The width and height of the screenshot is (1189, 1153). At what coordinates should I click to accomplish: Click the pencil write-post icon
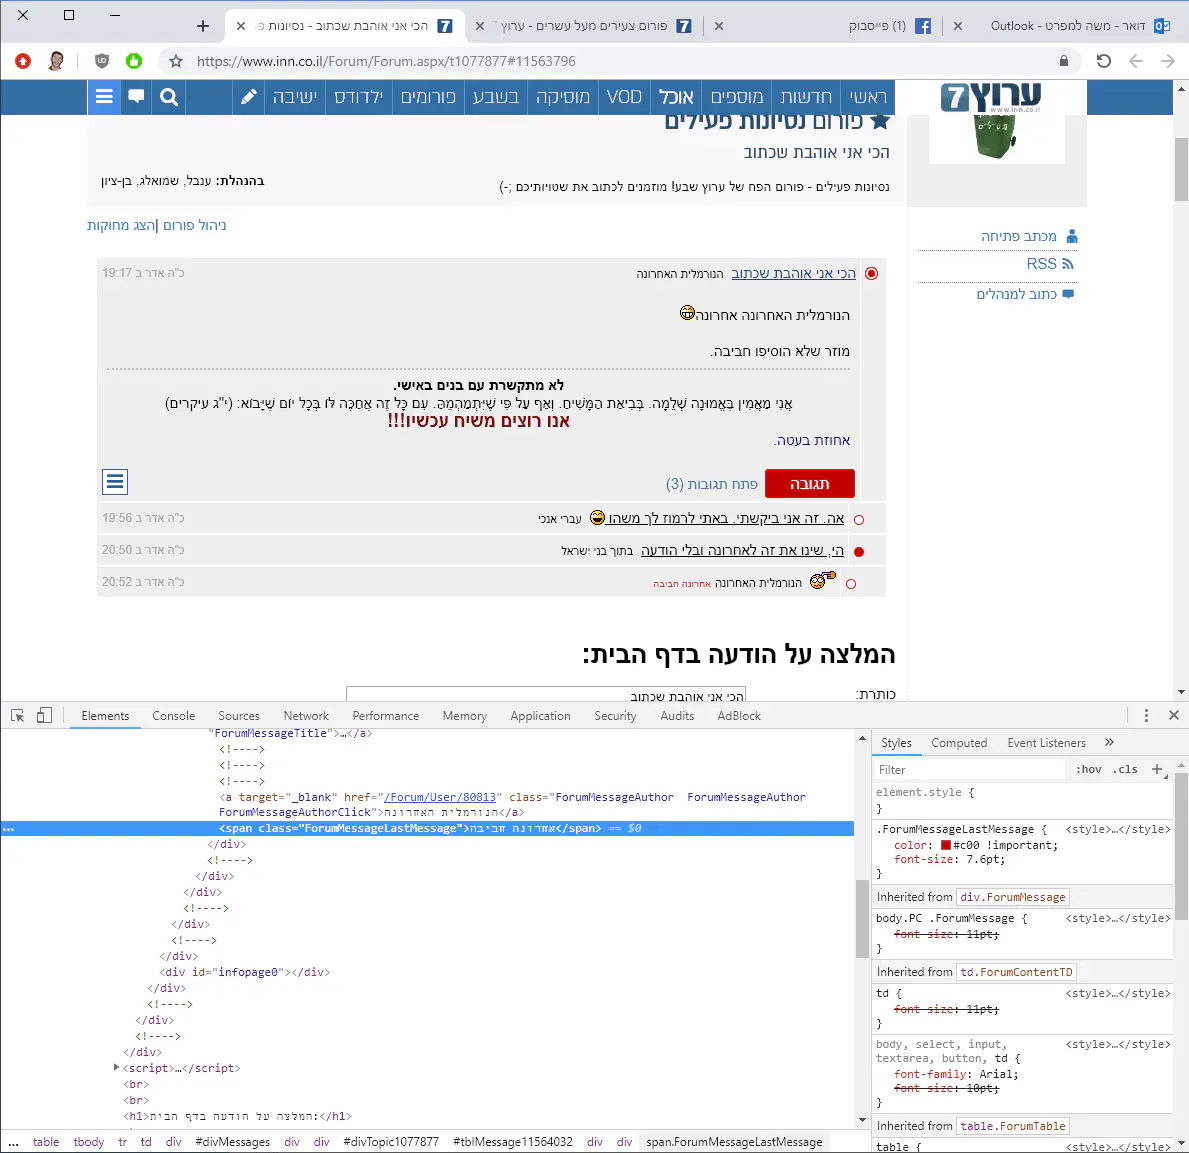249,97
